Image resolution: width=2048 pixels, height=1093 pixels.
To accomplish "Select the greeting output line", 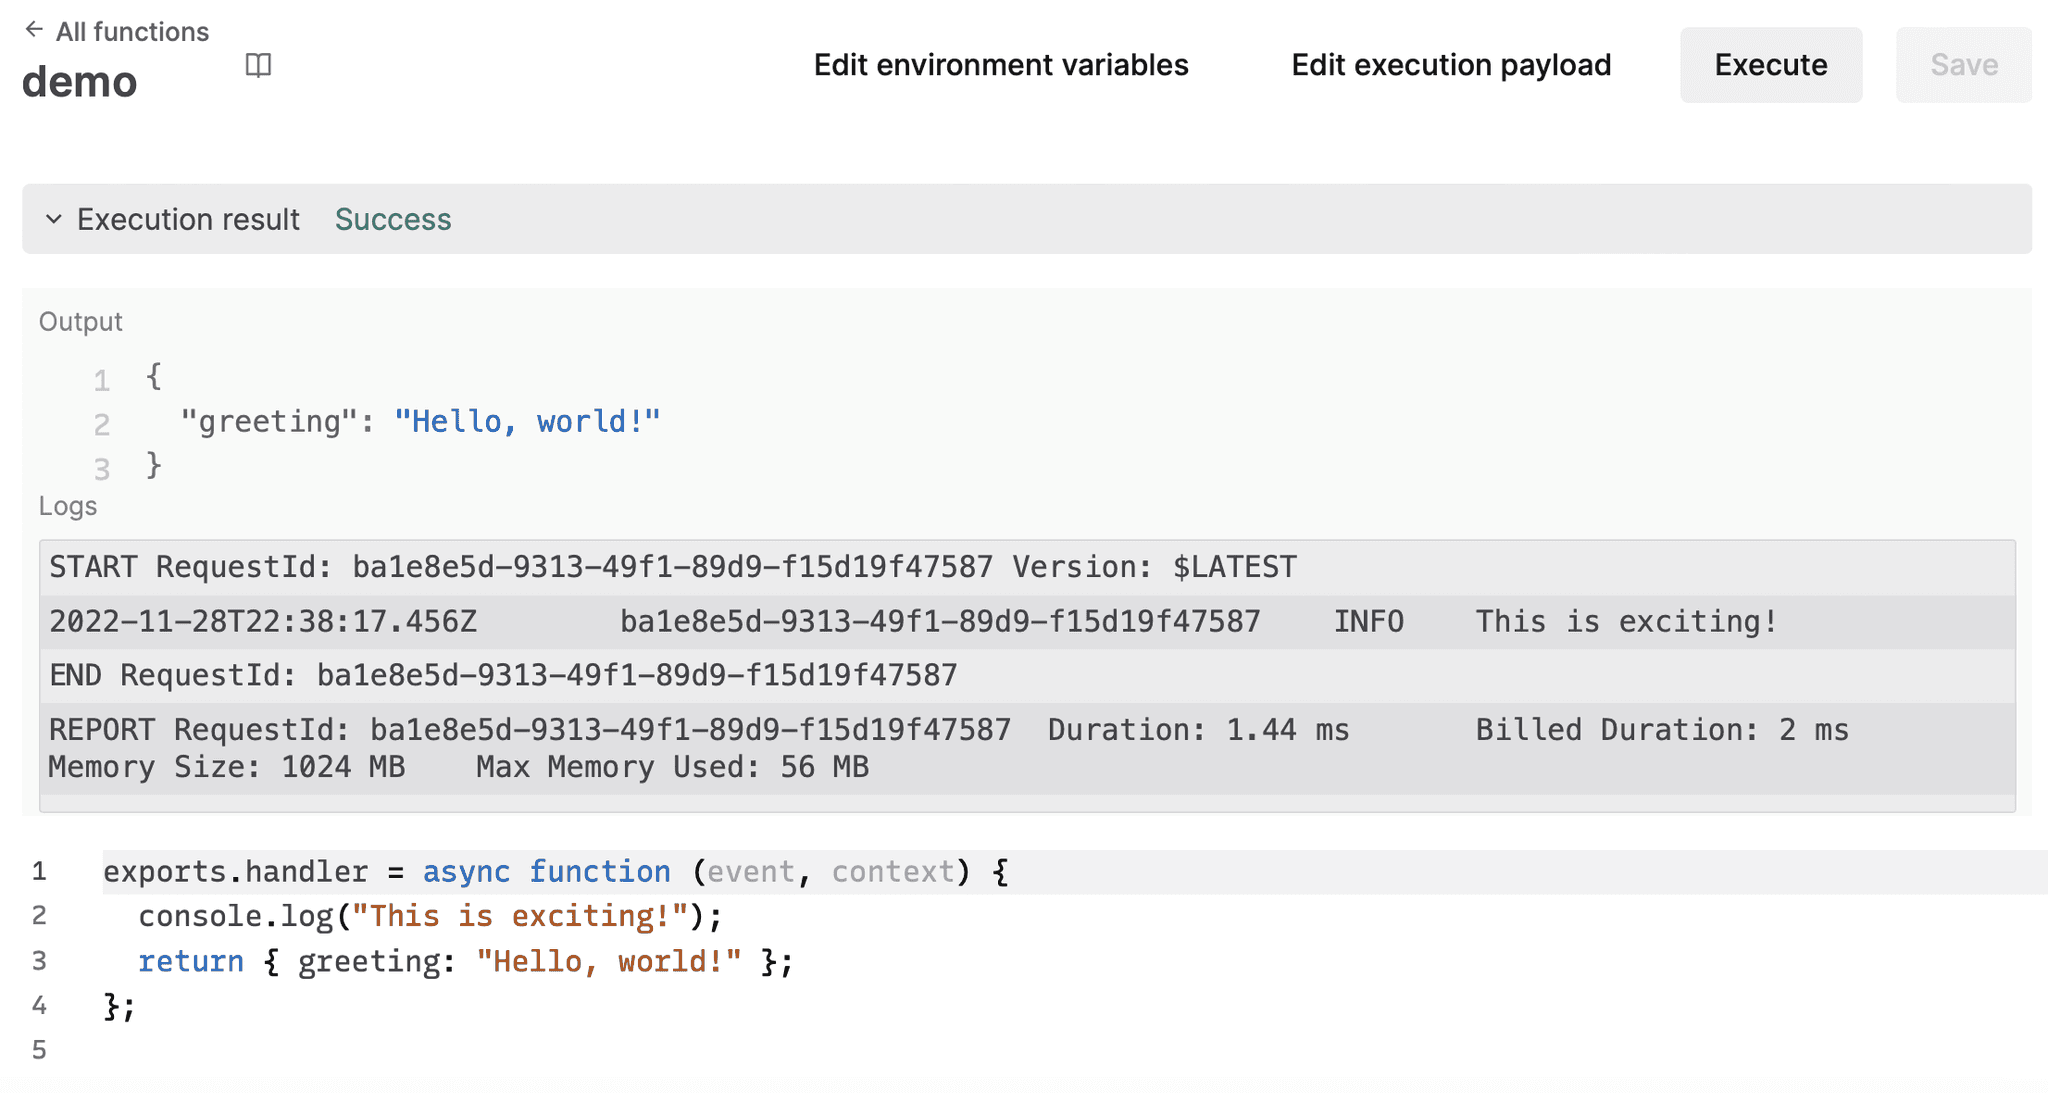I will (420, 421).
